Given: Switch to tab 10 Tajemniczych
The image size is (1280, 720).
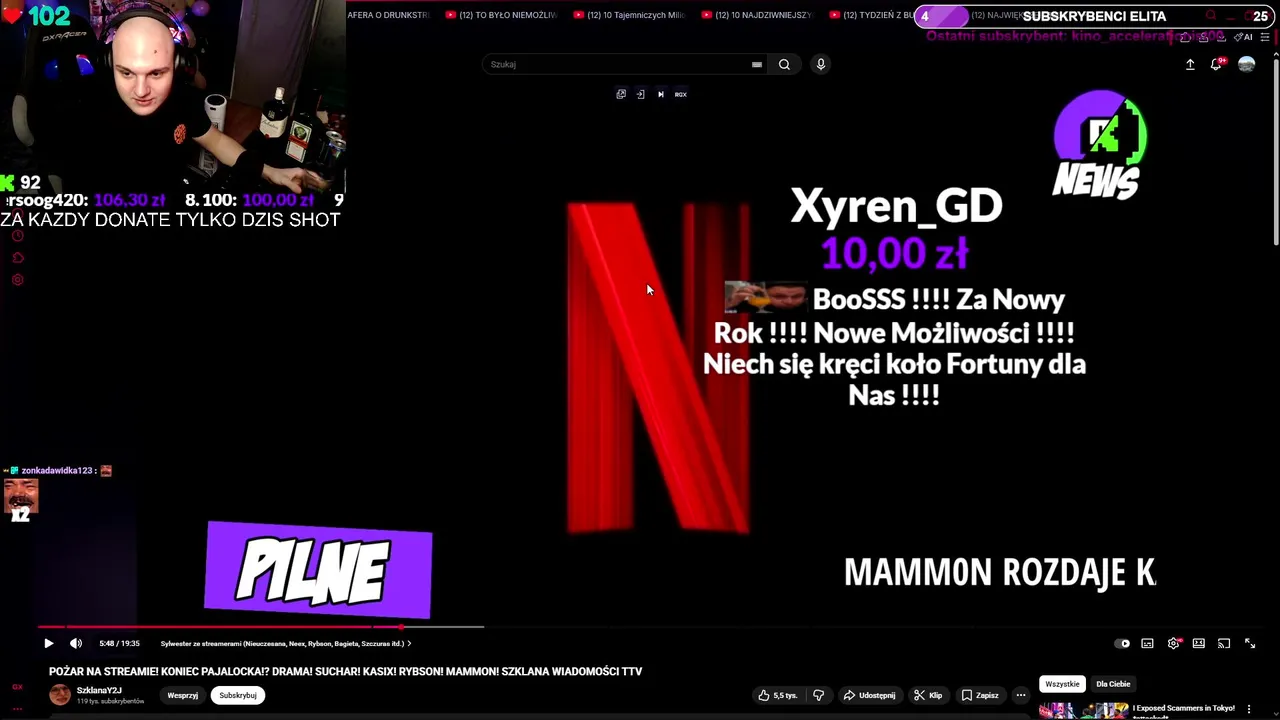Looking at the screenshot, I should [629, 15].
